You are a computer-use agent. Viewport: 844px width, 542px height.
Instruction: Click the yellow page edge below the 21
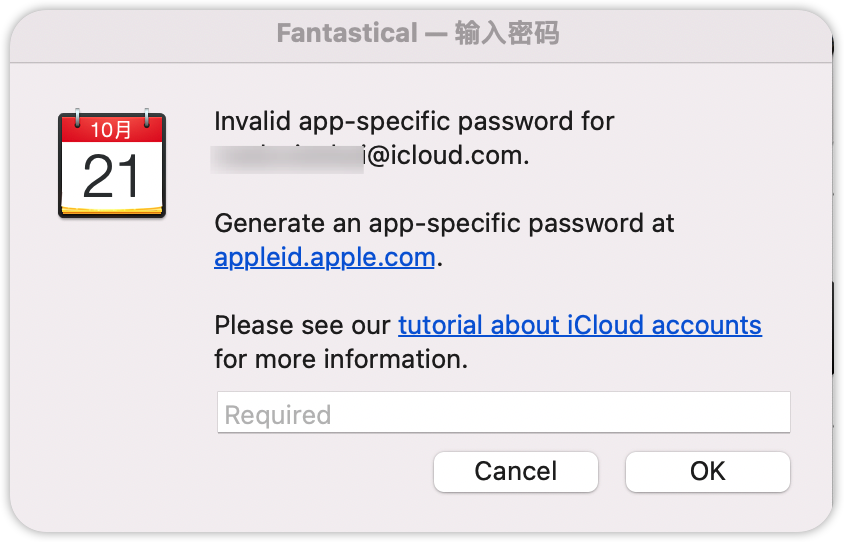point(112,210)
